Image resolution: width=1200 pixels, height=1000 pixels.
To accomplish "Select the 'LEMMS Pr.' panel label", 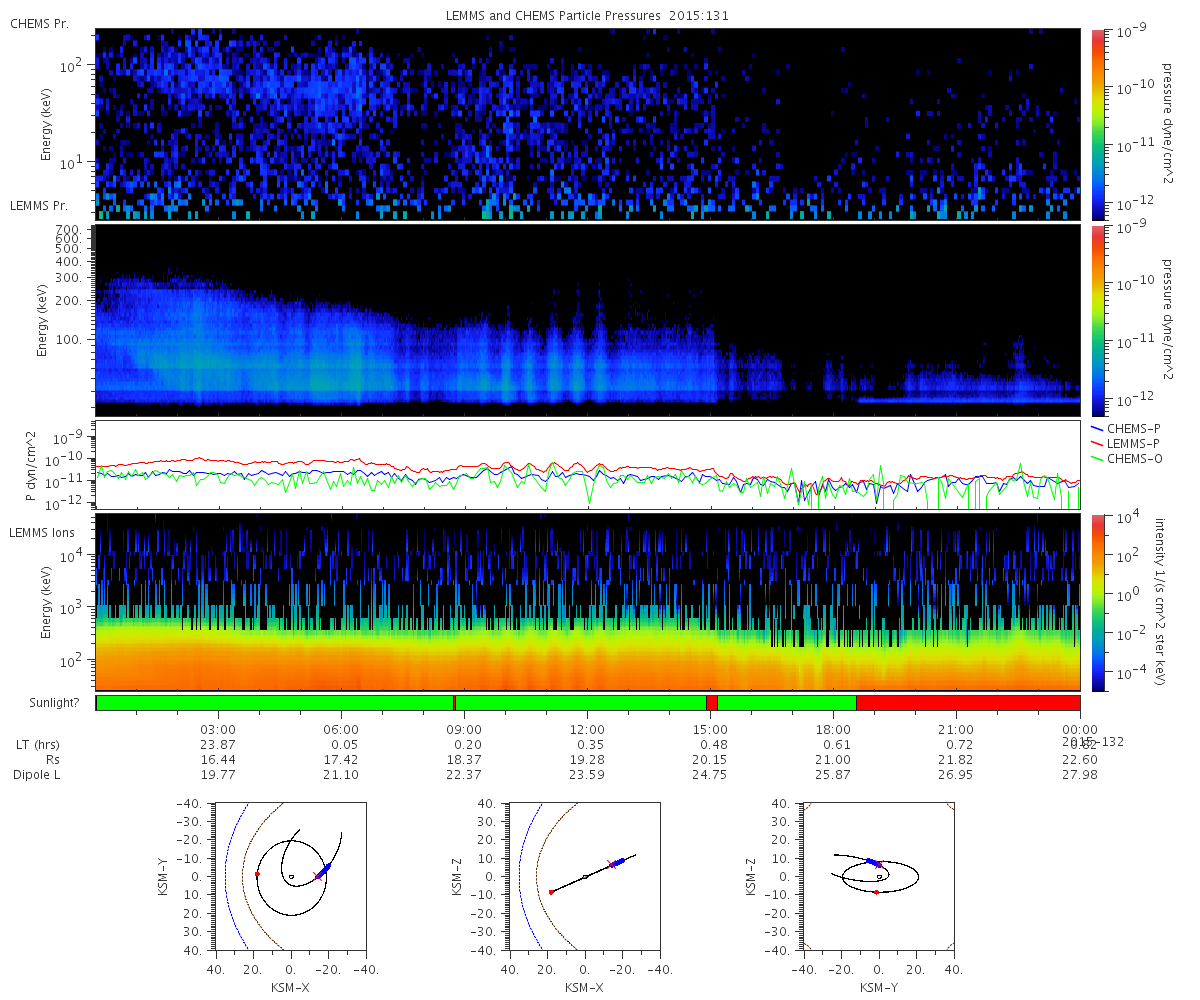I will (x=39, y=205).
